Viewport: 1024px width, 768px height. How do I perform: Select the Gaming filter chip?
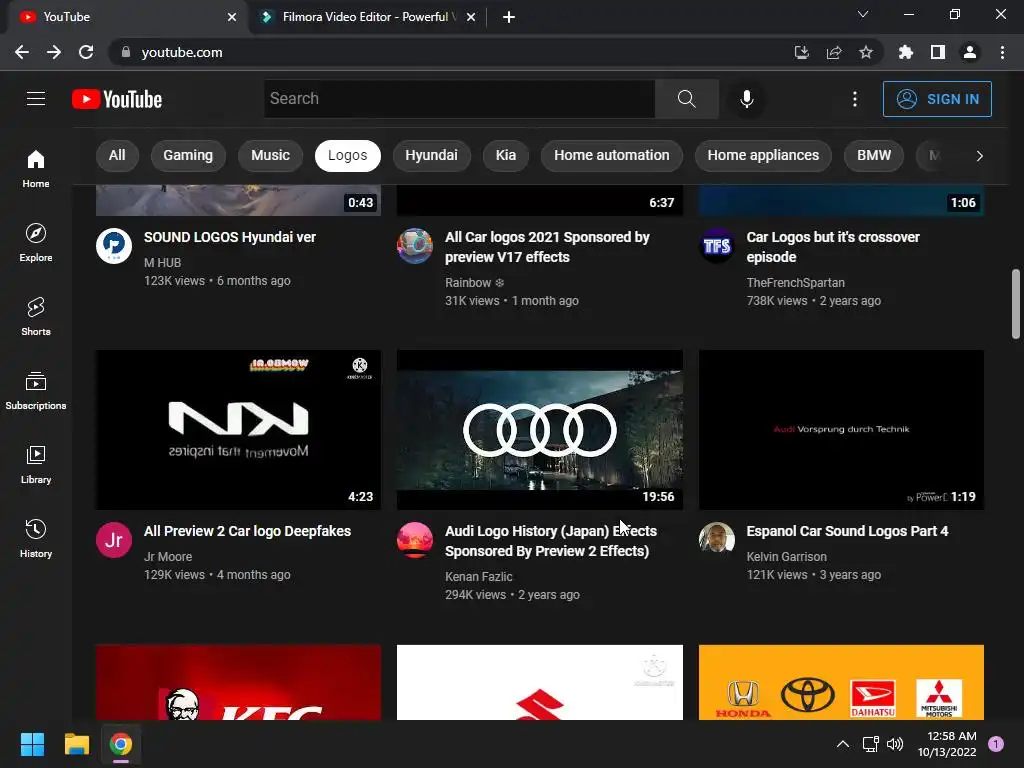pos(188,155)
